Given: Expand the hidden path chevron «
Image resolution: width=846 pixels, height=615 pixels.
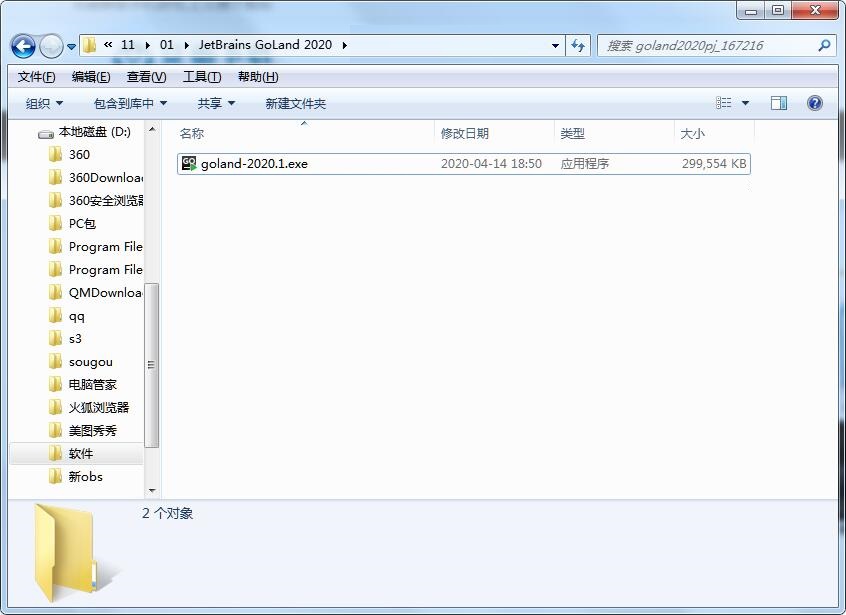Looking at the screenshot, I should coord(108,45).
